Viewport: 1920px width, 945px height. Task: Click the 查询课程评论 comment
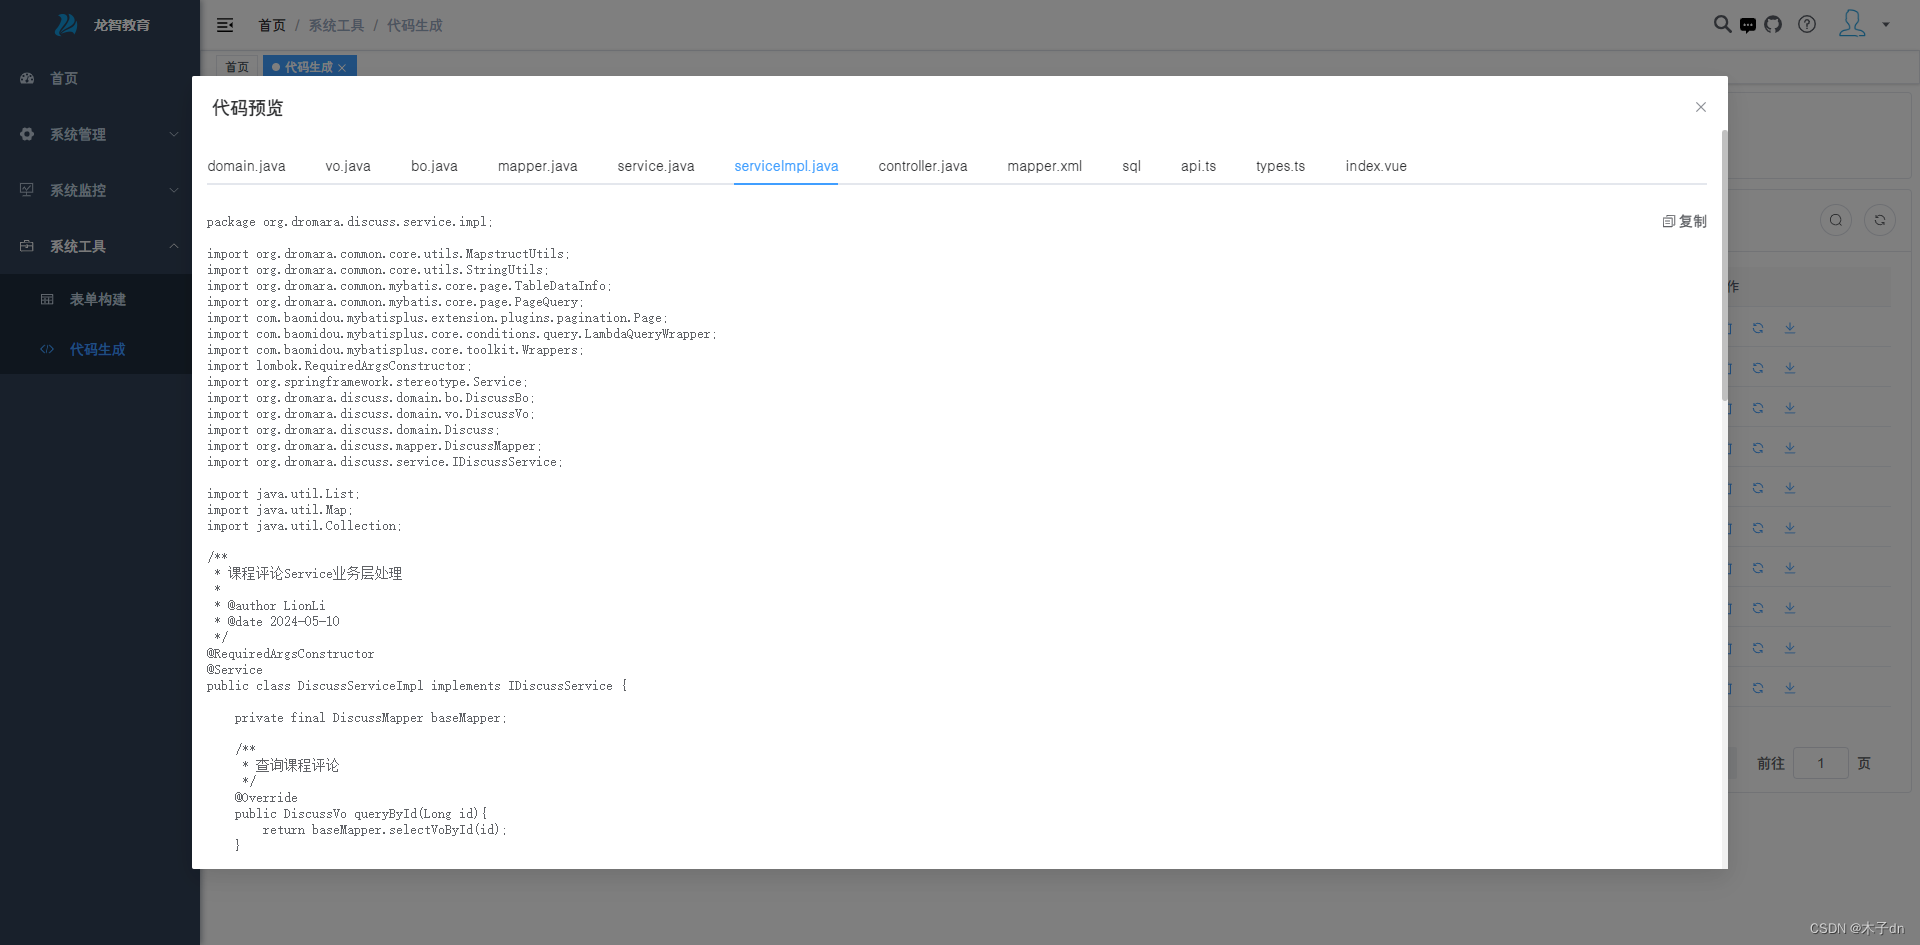click(x=297, y=766)
